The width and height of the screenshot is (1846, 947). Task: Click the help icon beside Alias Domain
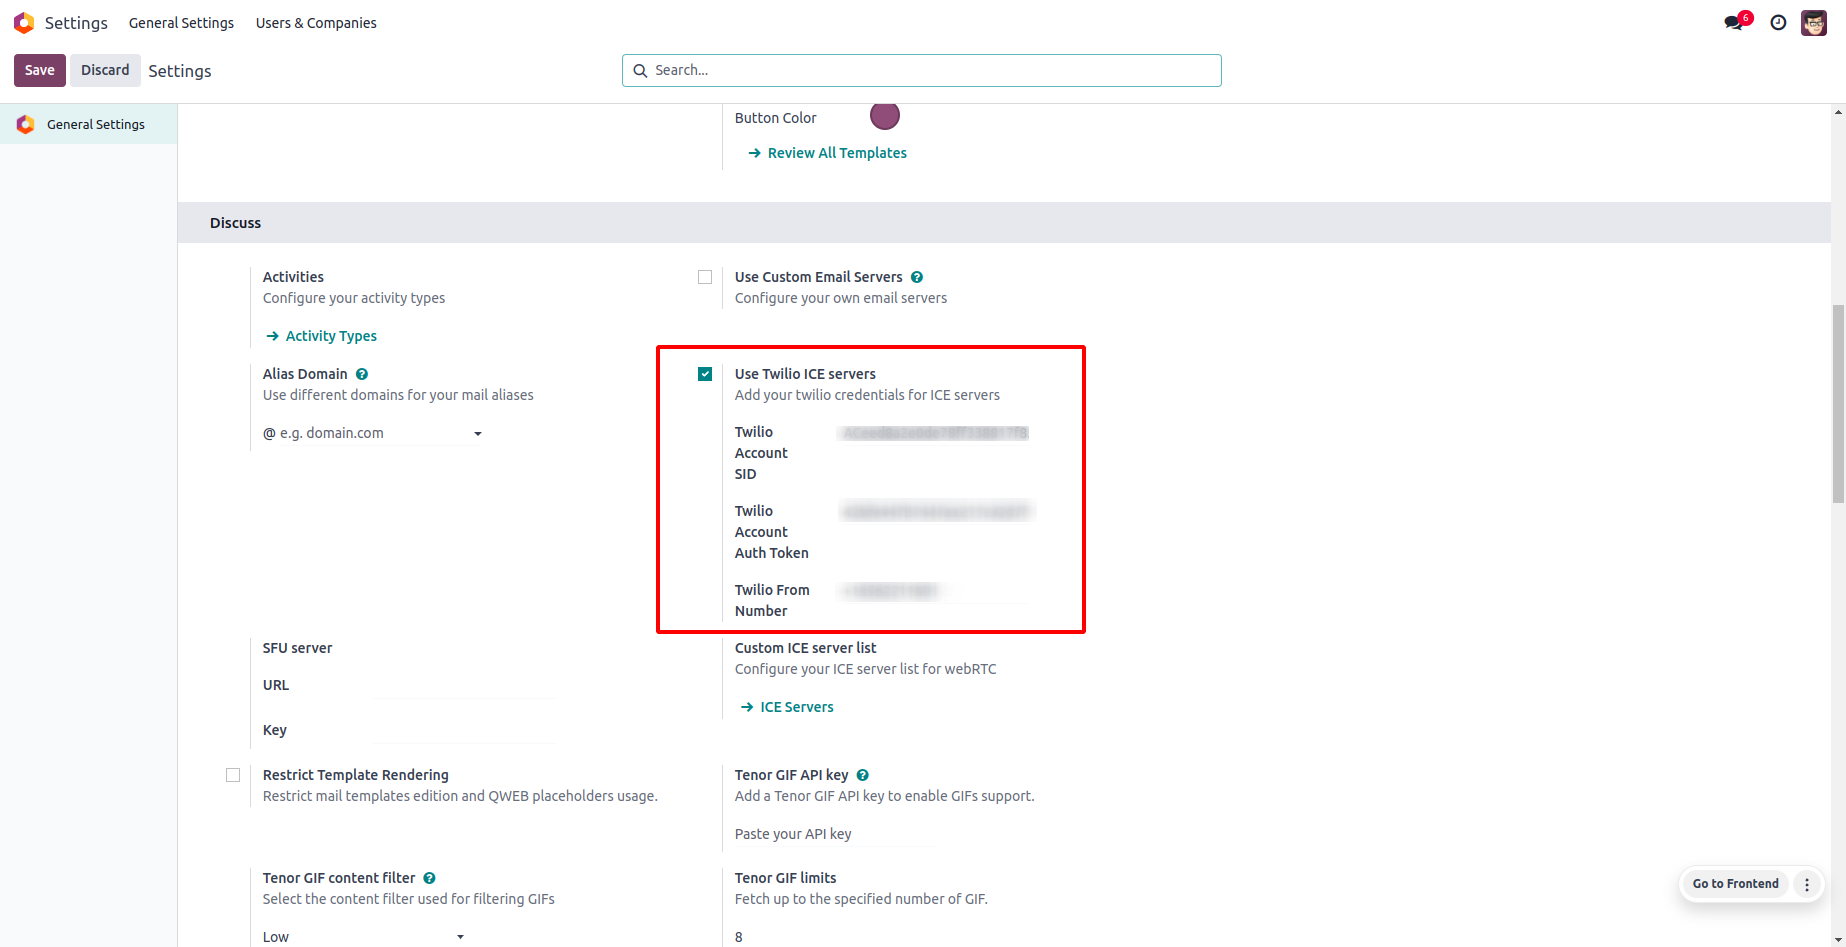362,374
